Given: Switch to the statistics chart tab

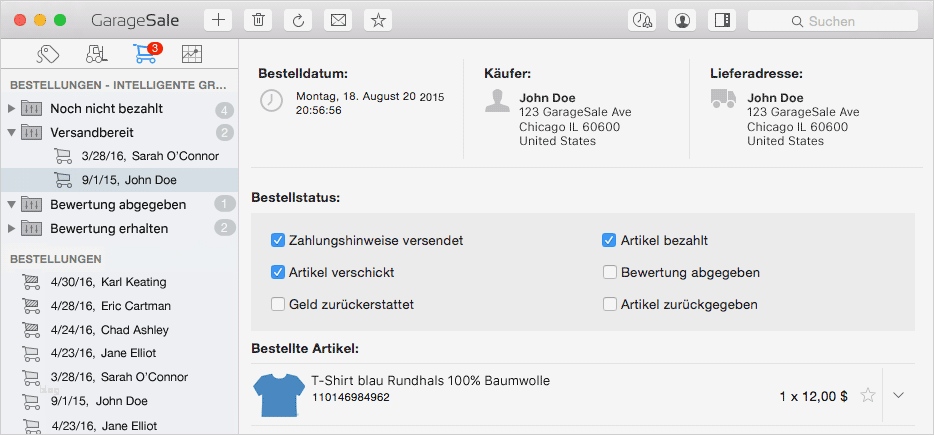Looking at the screenshot, I should (x=191, y=54).
